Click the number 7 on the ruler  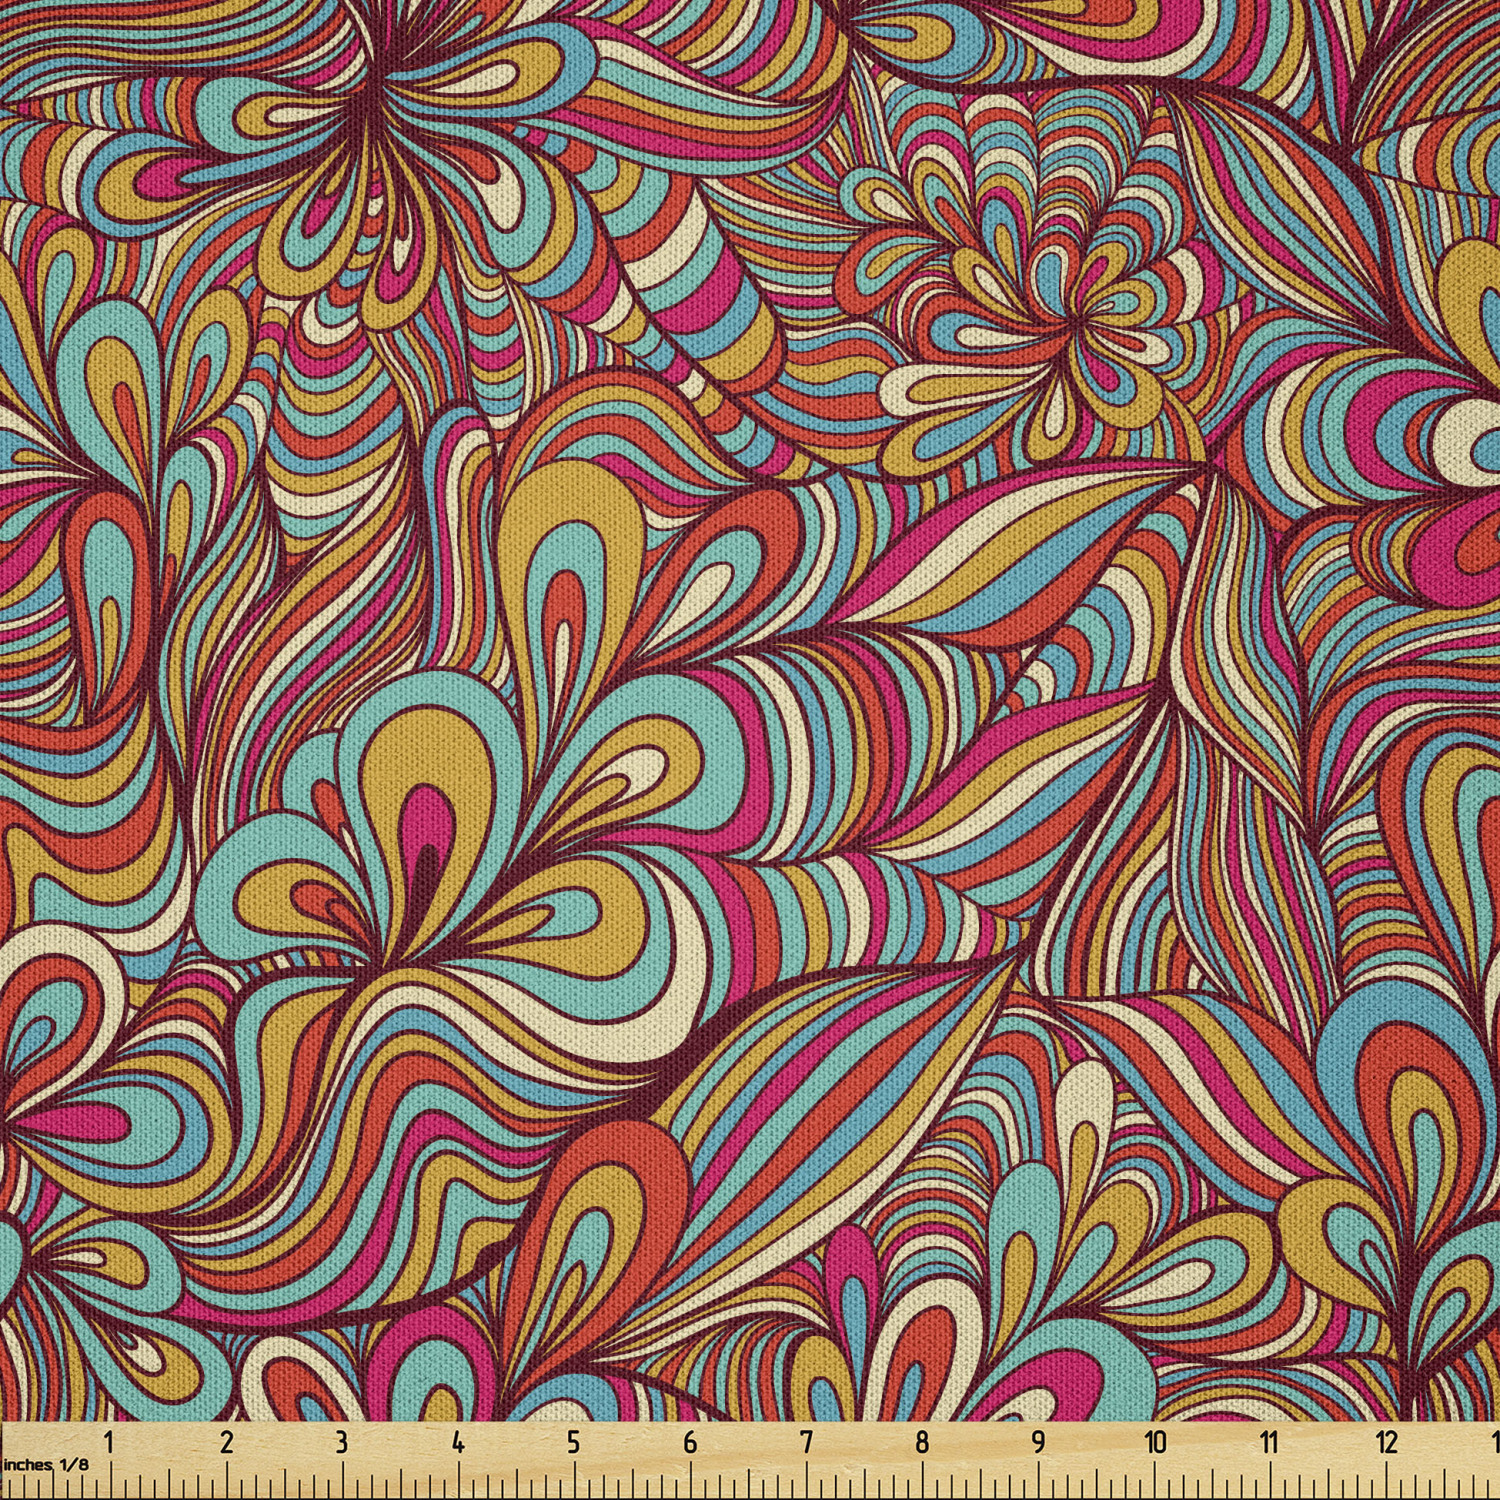[x=806, y=1443]
